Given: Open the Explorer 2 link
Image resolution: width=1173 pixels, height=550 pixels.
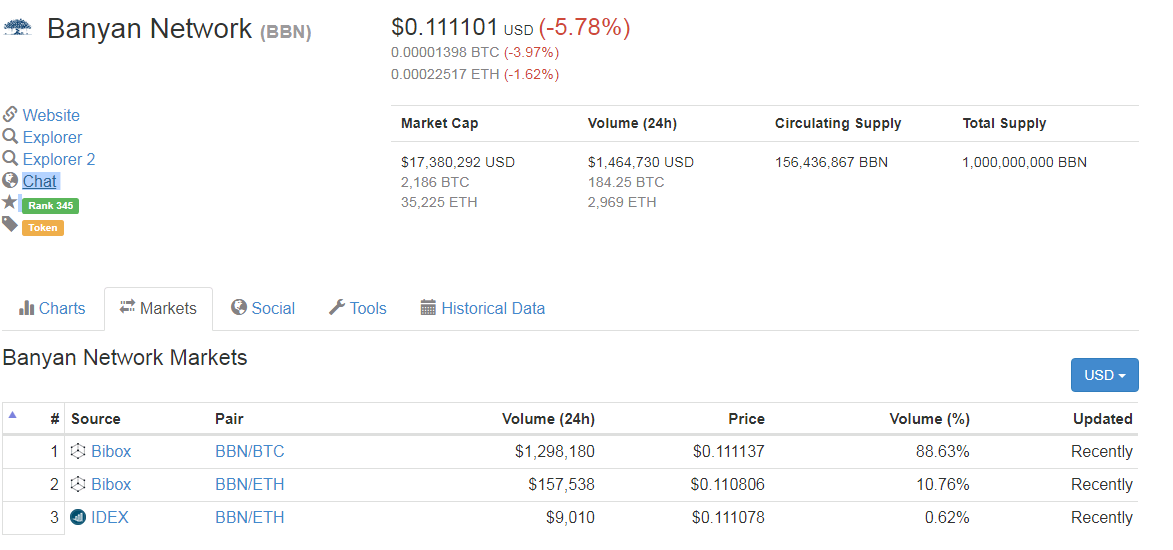Looking at the screenshot, I should pyautogui.click(x=59, y=159).
